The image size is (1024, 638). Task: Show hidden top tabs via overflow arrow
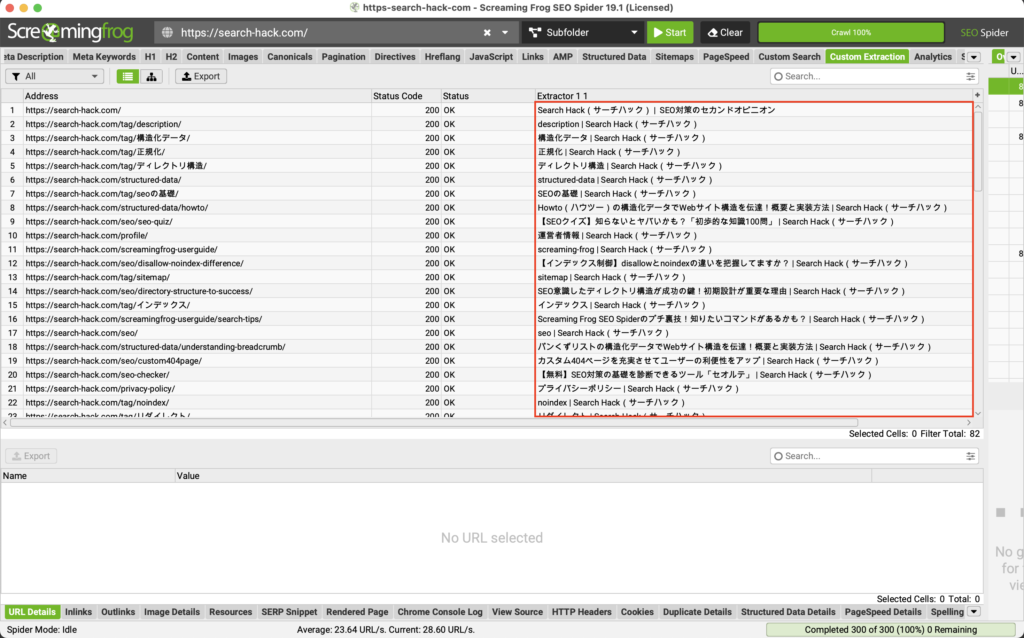coord(974,57)
